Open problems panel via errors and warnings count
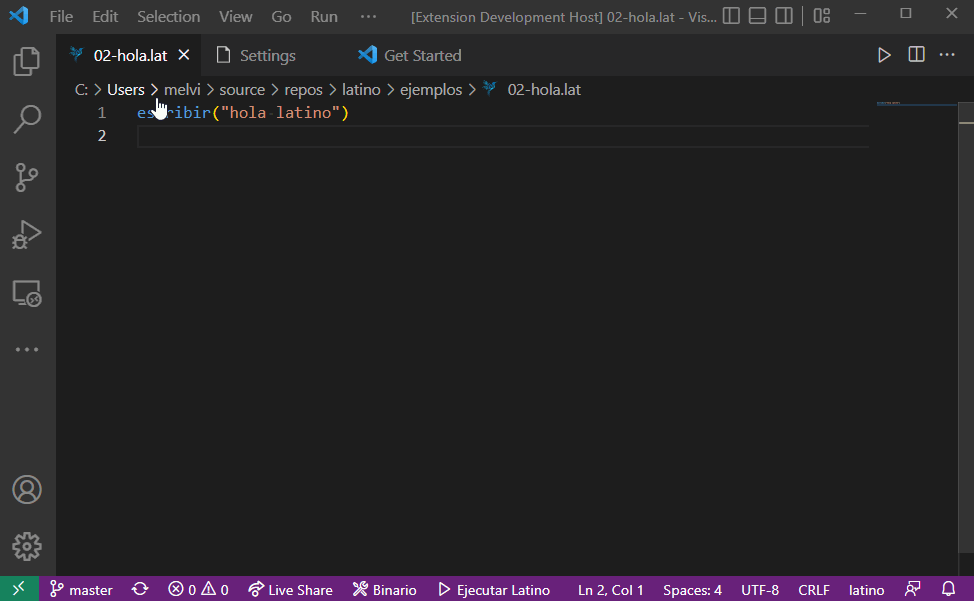 pos(198,589)
